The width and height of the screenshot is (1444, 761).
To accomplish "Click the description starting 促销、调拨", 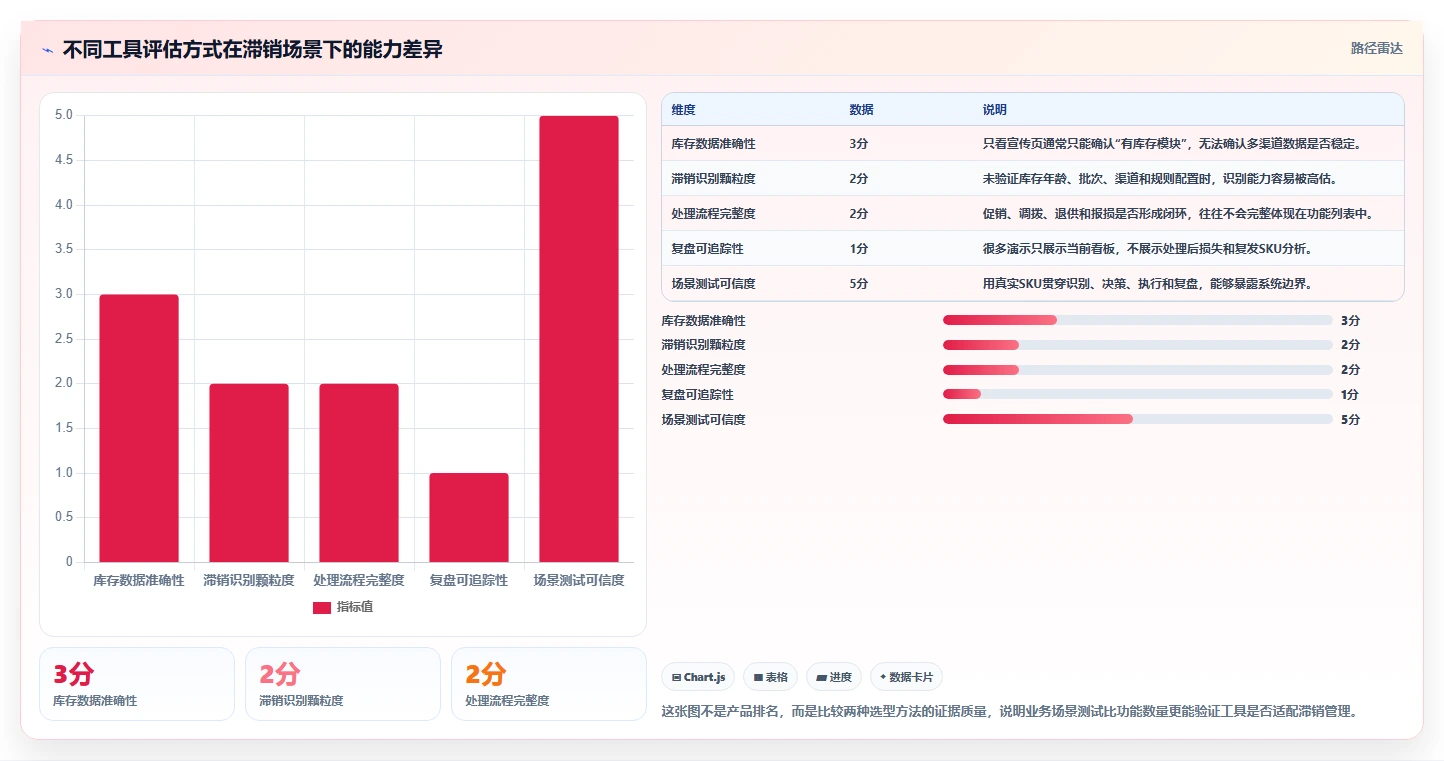I will pyautogui.click(x=1180, y=214).
